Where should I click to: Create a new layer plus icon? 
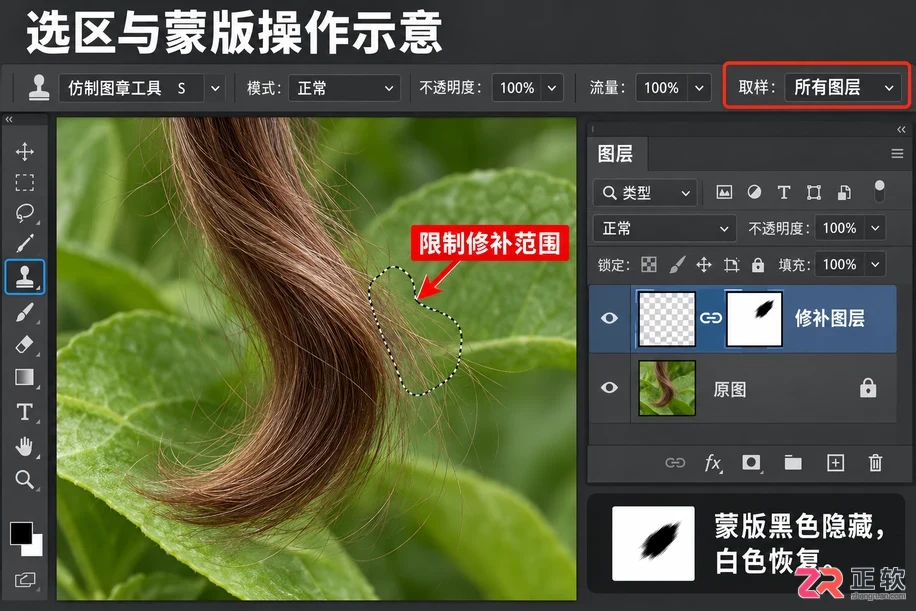coord(835,463)
